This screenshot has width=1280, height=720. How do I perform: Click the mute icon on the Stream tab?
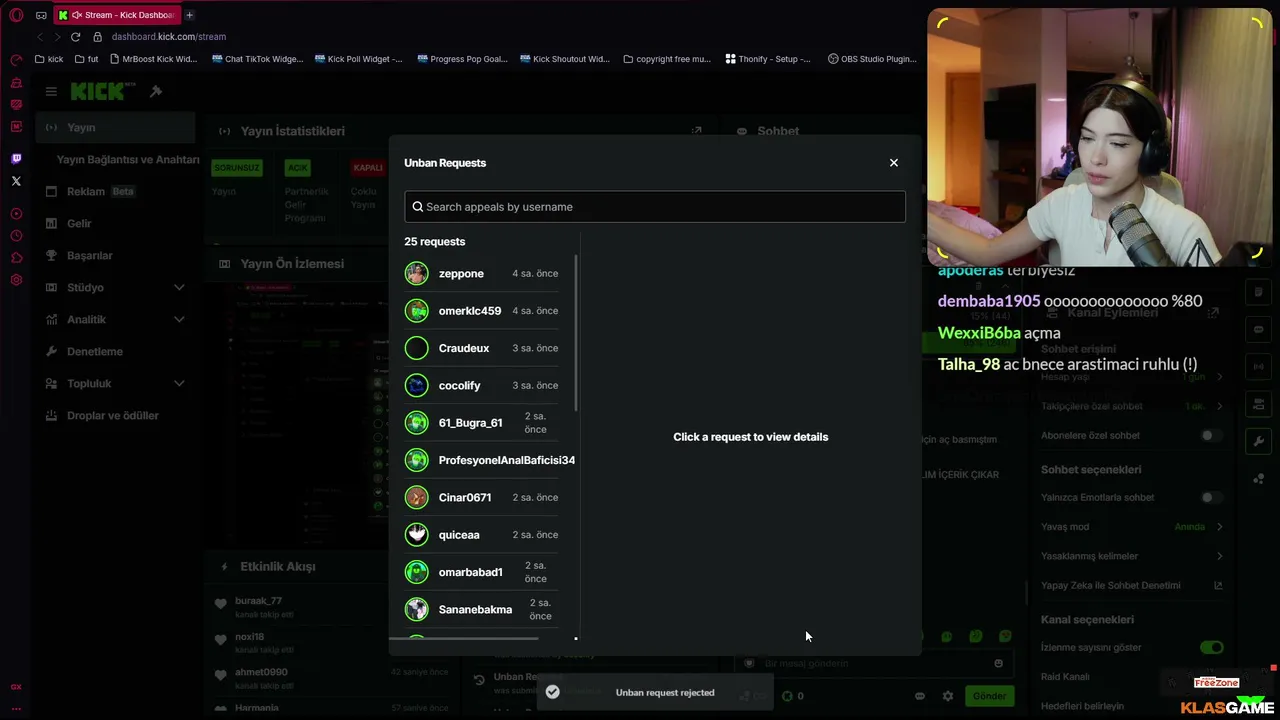77,15
